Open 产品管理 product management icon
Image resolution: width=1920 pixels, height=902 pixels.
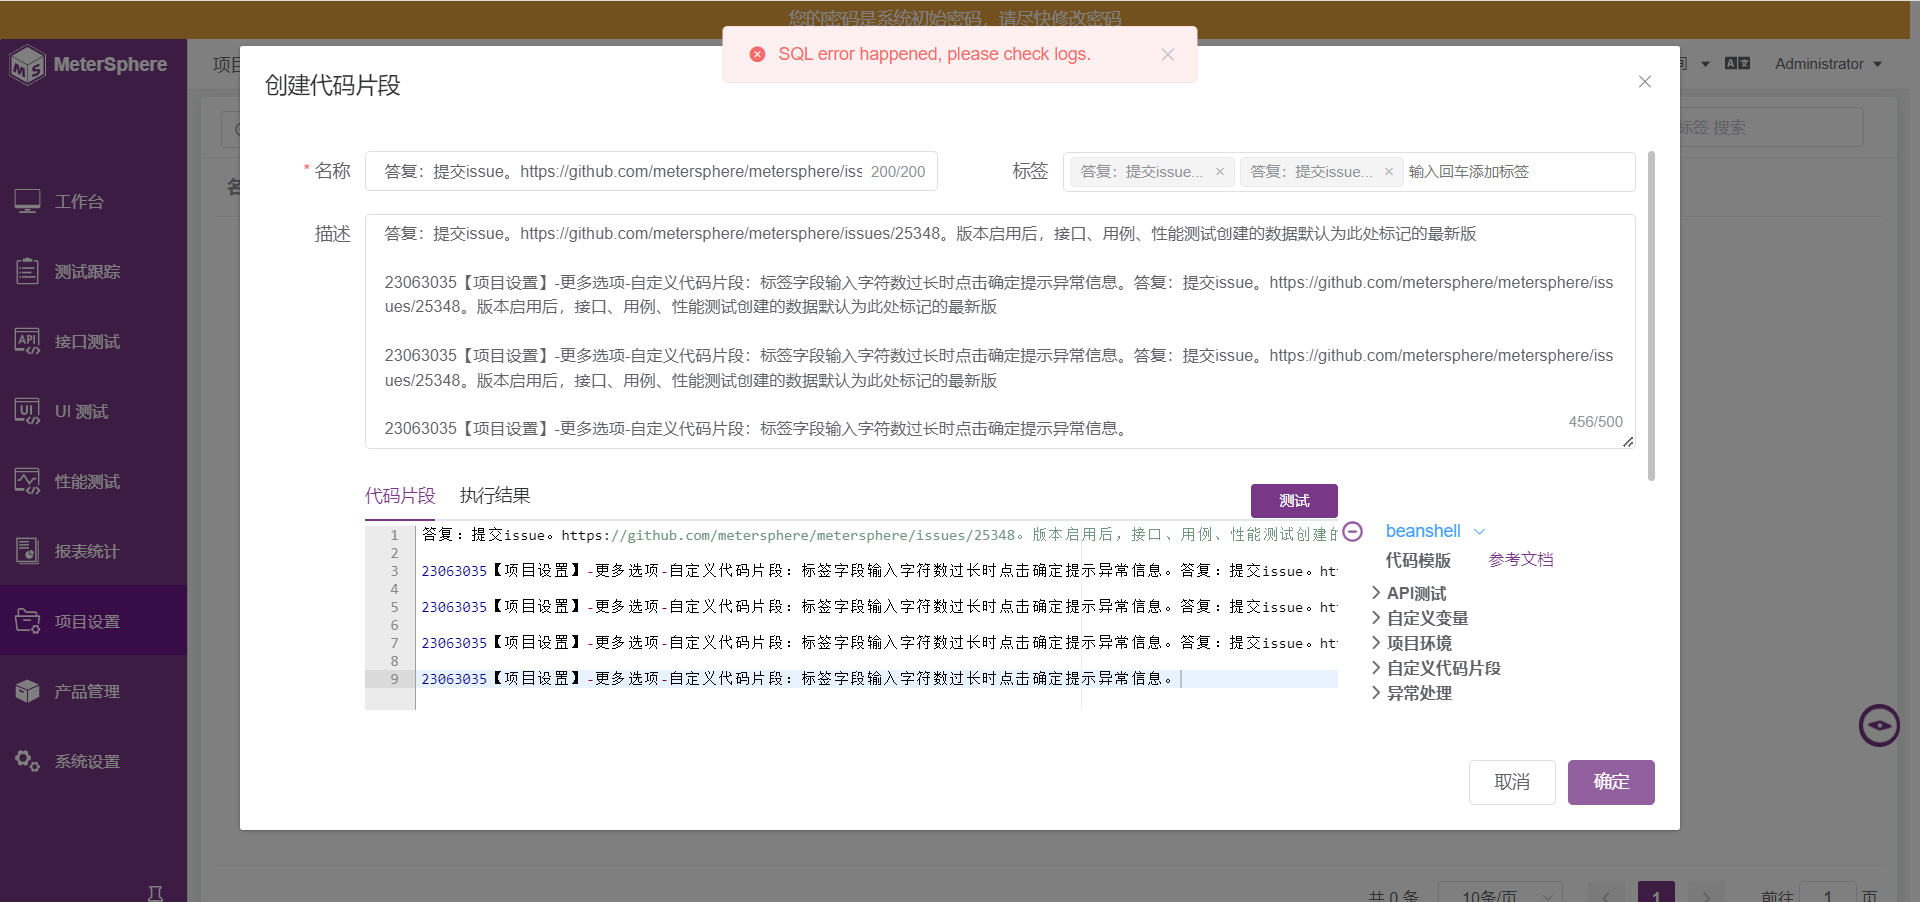point(27,691)
